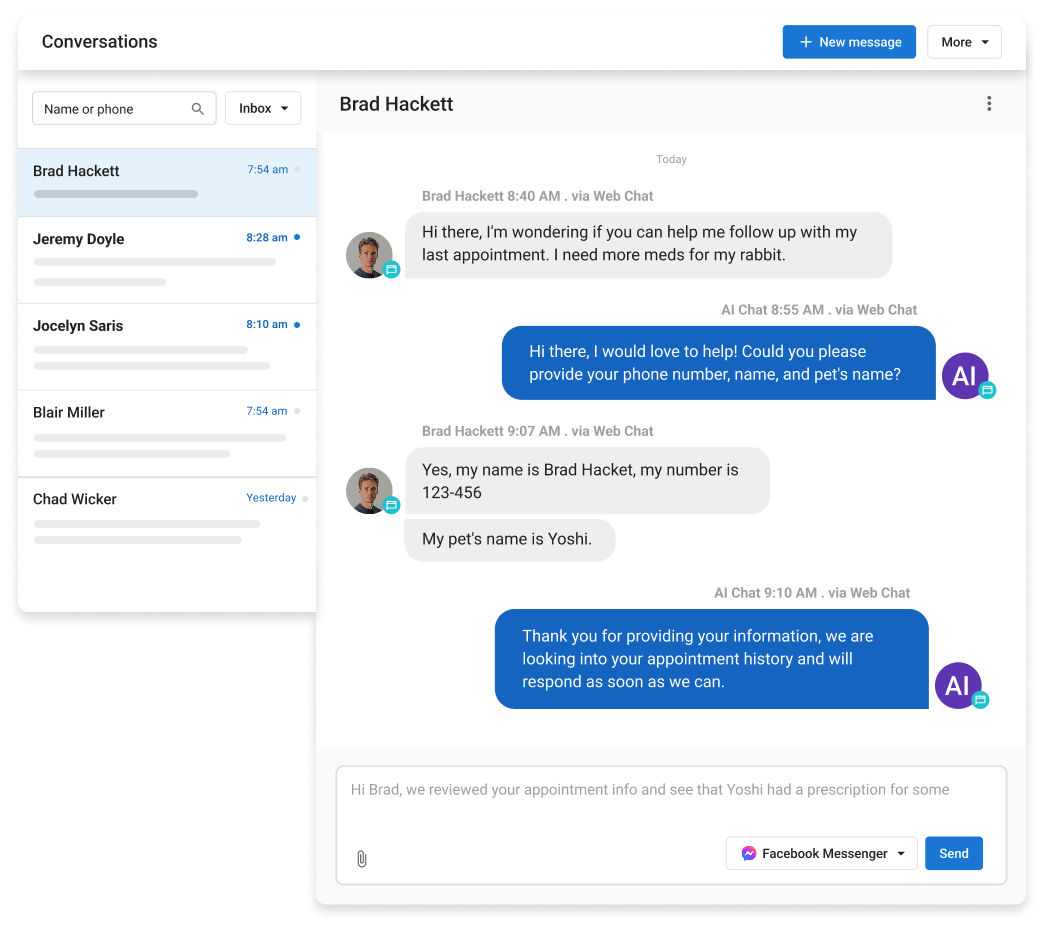Open the Chad Wicker conversation
This screenshot has width=1044, height=929.
point(167,521)
